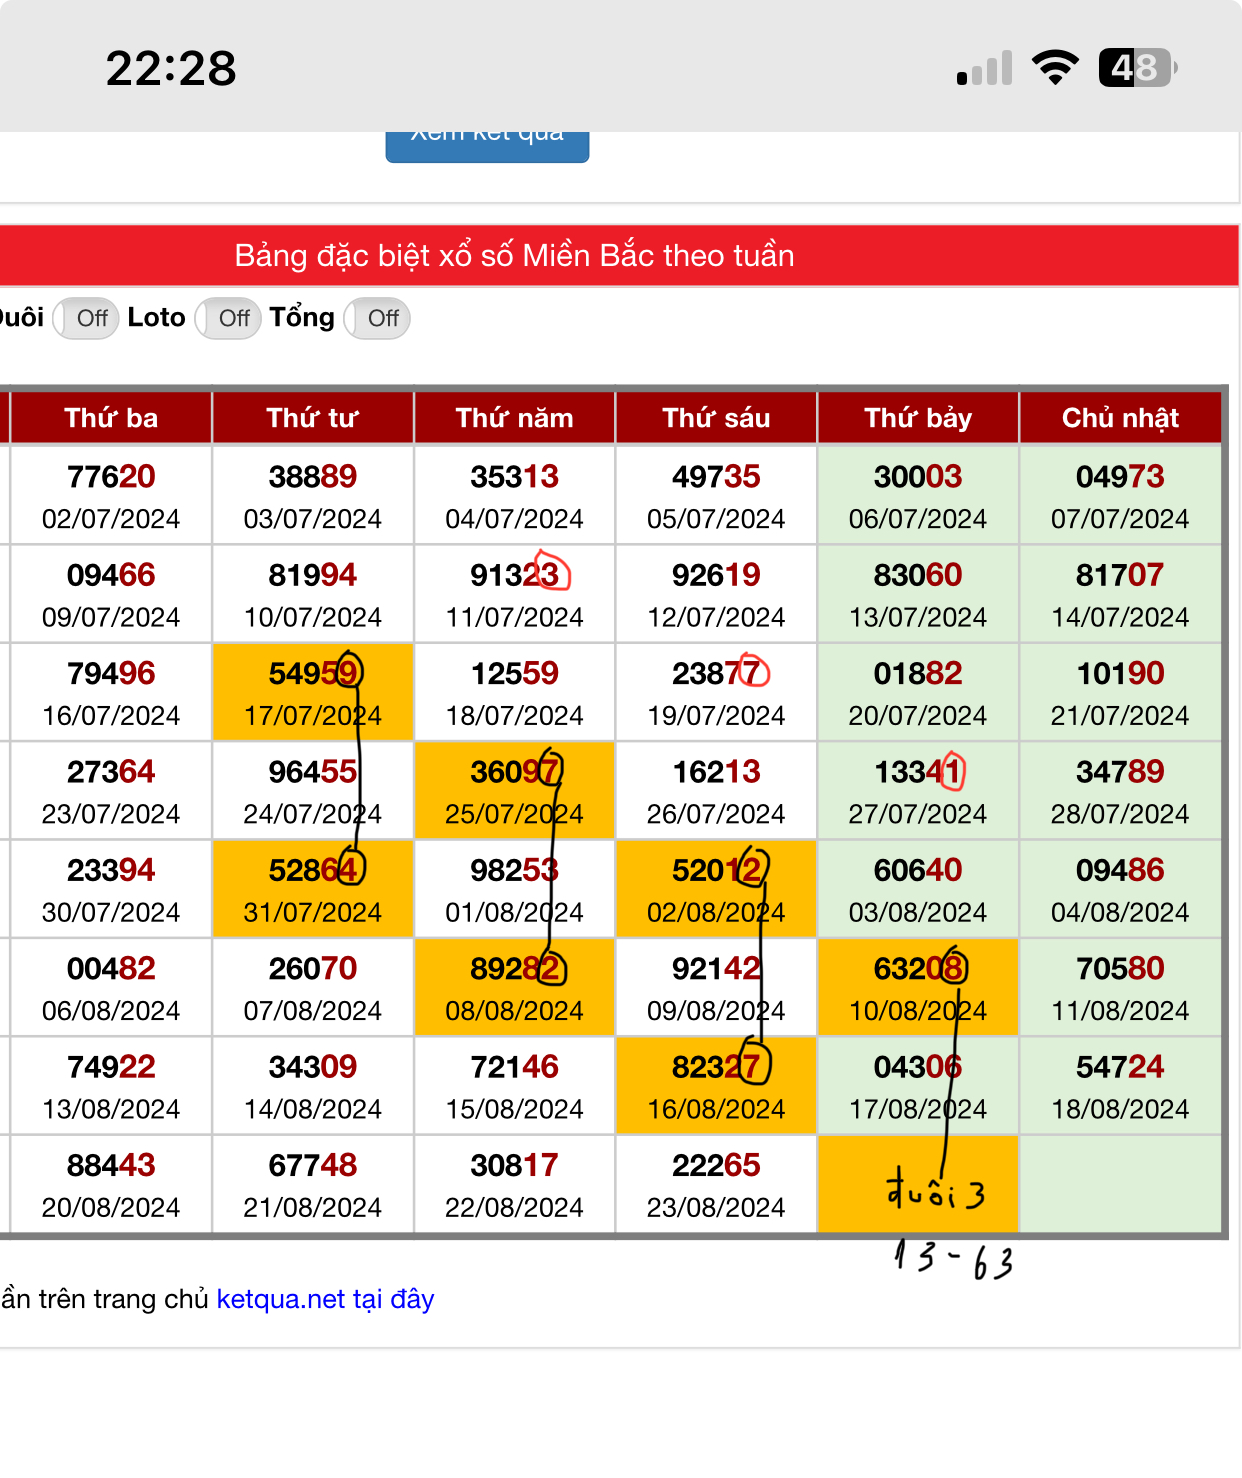The width and height of the screenshot is (1242, 1478).
Task: Select the Thứ tư column header
Action: point(313,418)
